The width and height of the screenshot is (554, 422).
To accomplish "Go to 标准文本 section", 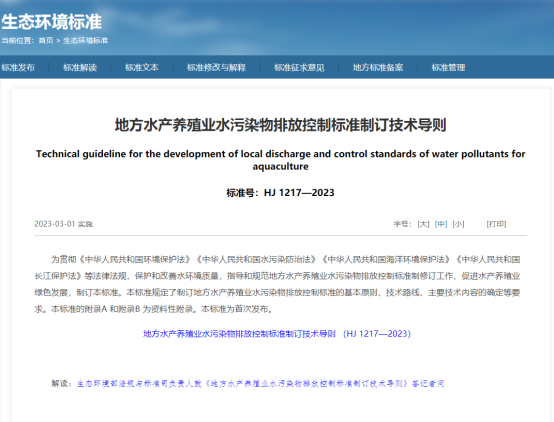I will click(x=142, y=67).
